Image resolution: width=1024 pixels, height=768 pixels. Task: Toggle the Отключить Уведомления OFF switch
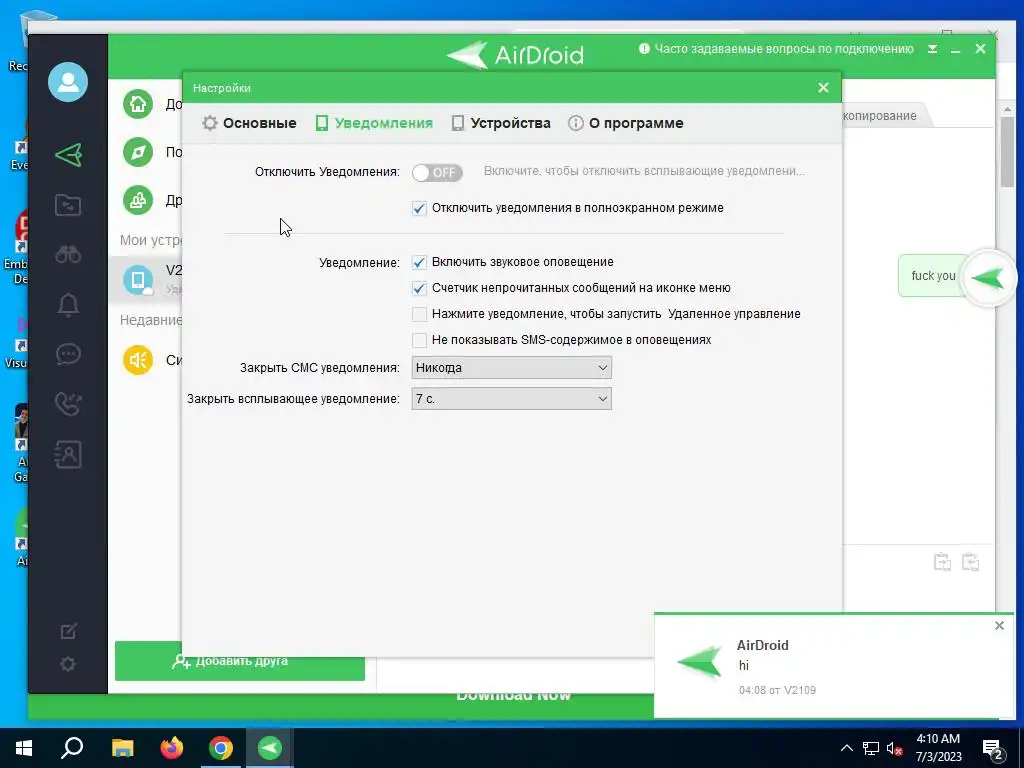(x=437, y=172)
